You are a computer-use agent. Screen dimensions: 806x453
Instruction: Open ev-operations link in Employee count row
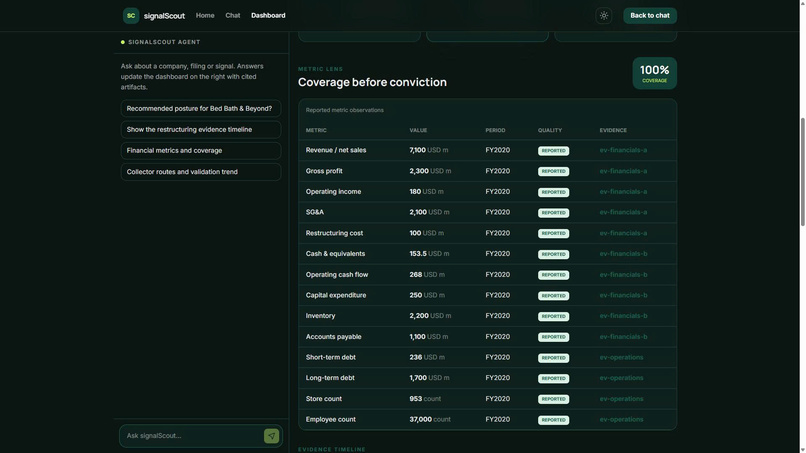[621, 420]
